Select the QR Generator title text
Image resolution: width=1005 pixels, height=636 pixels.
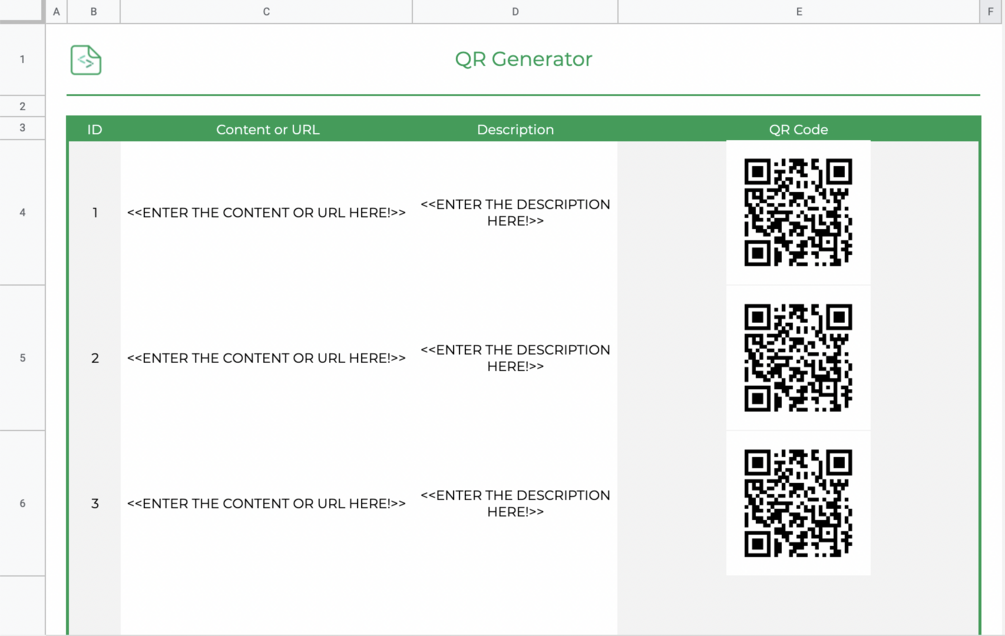click(523, 59)
